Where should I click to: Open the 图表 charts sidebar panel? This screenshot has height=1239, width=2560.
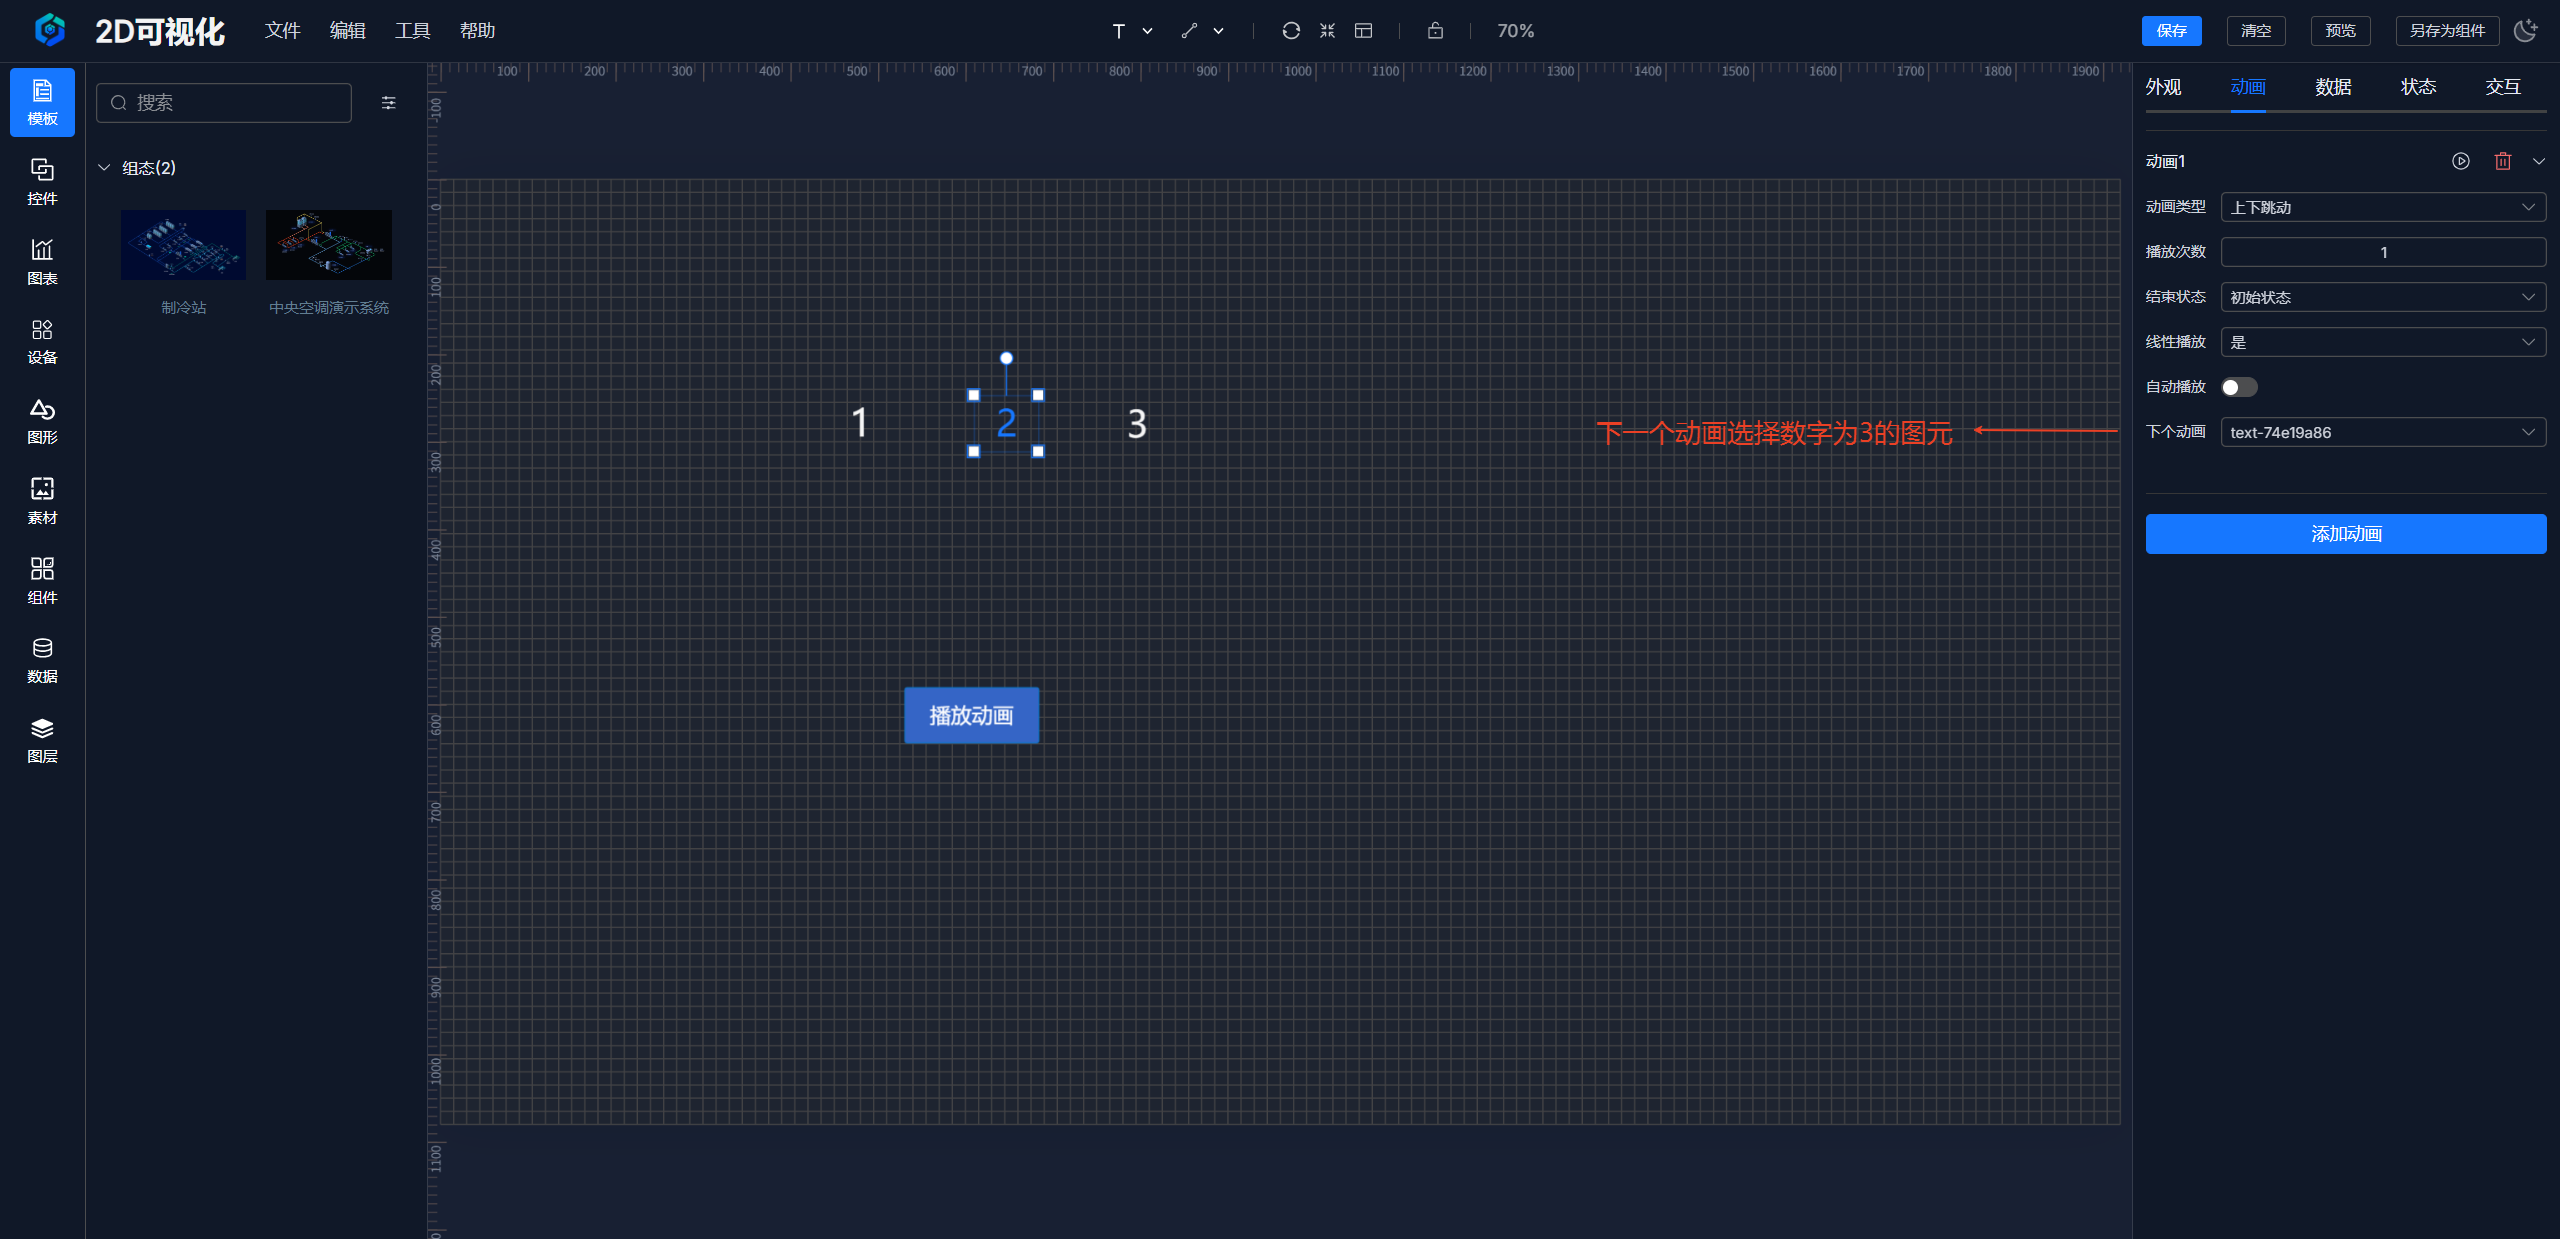click(x=42, y=261)
